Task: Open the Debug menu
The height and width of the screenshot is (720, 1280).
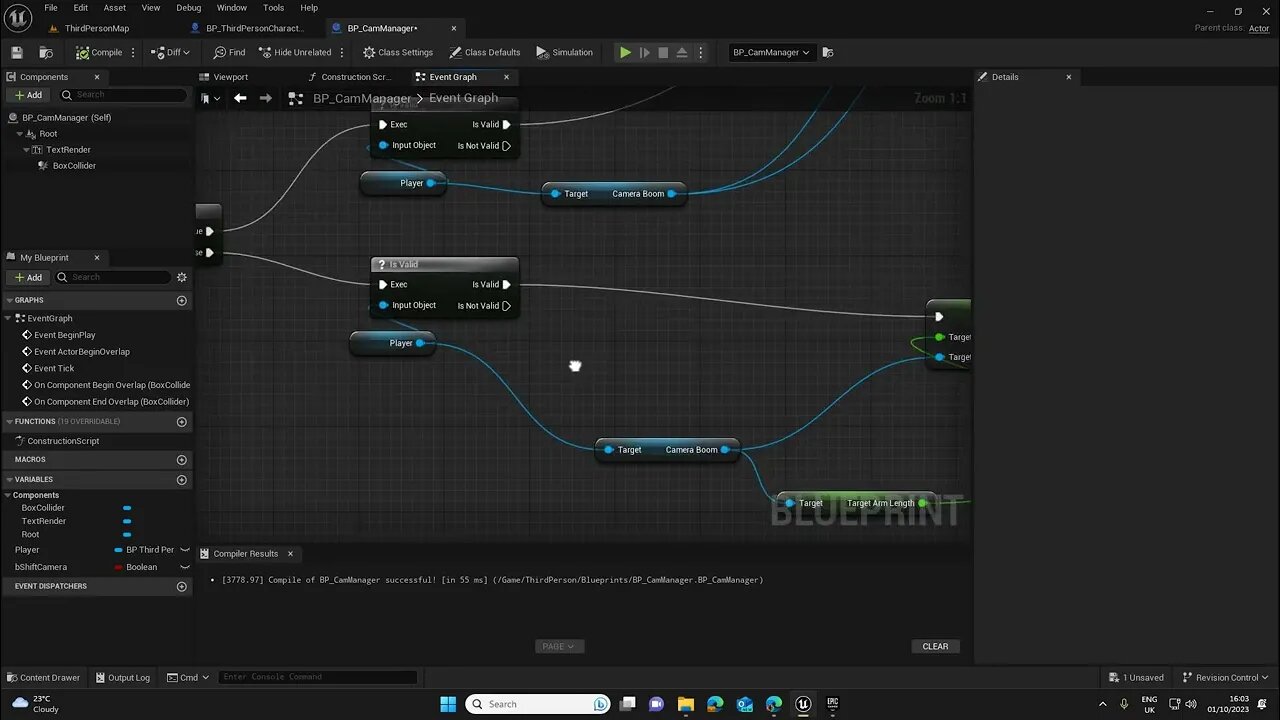Action: (188, 8)
